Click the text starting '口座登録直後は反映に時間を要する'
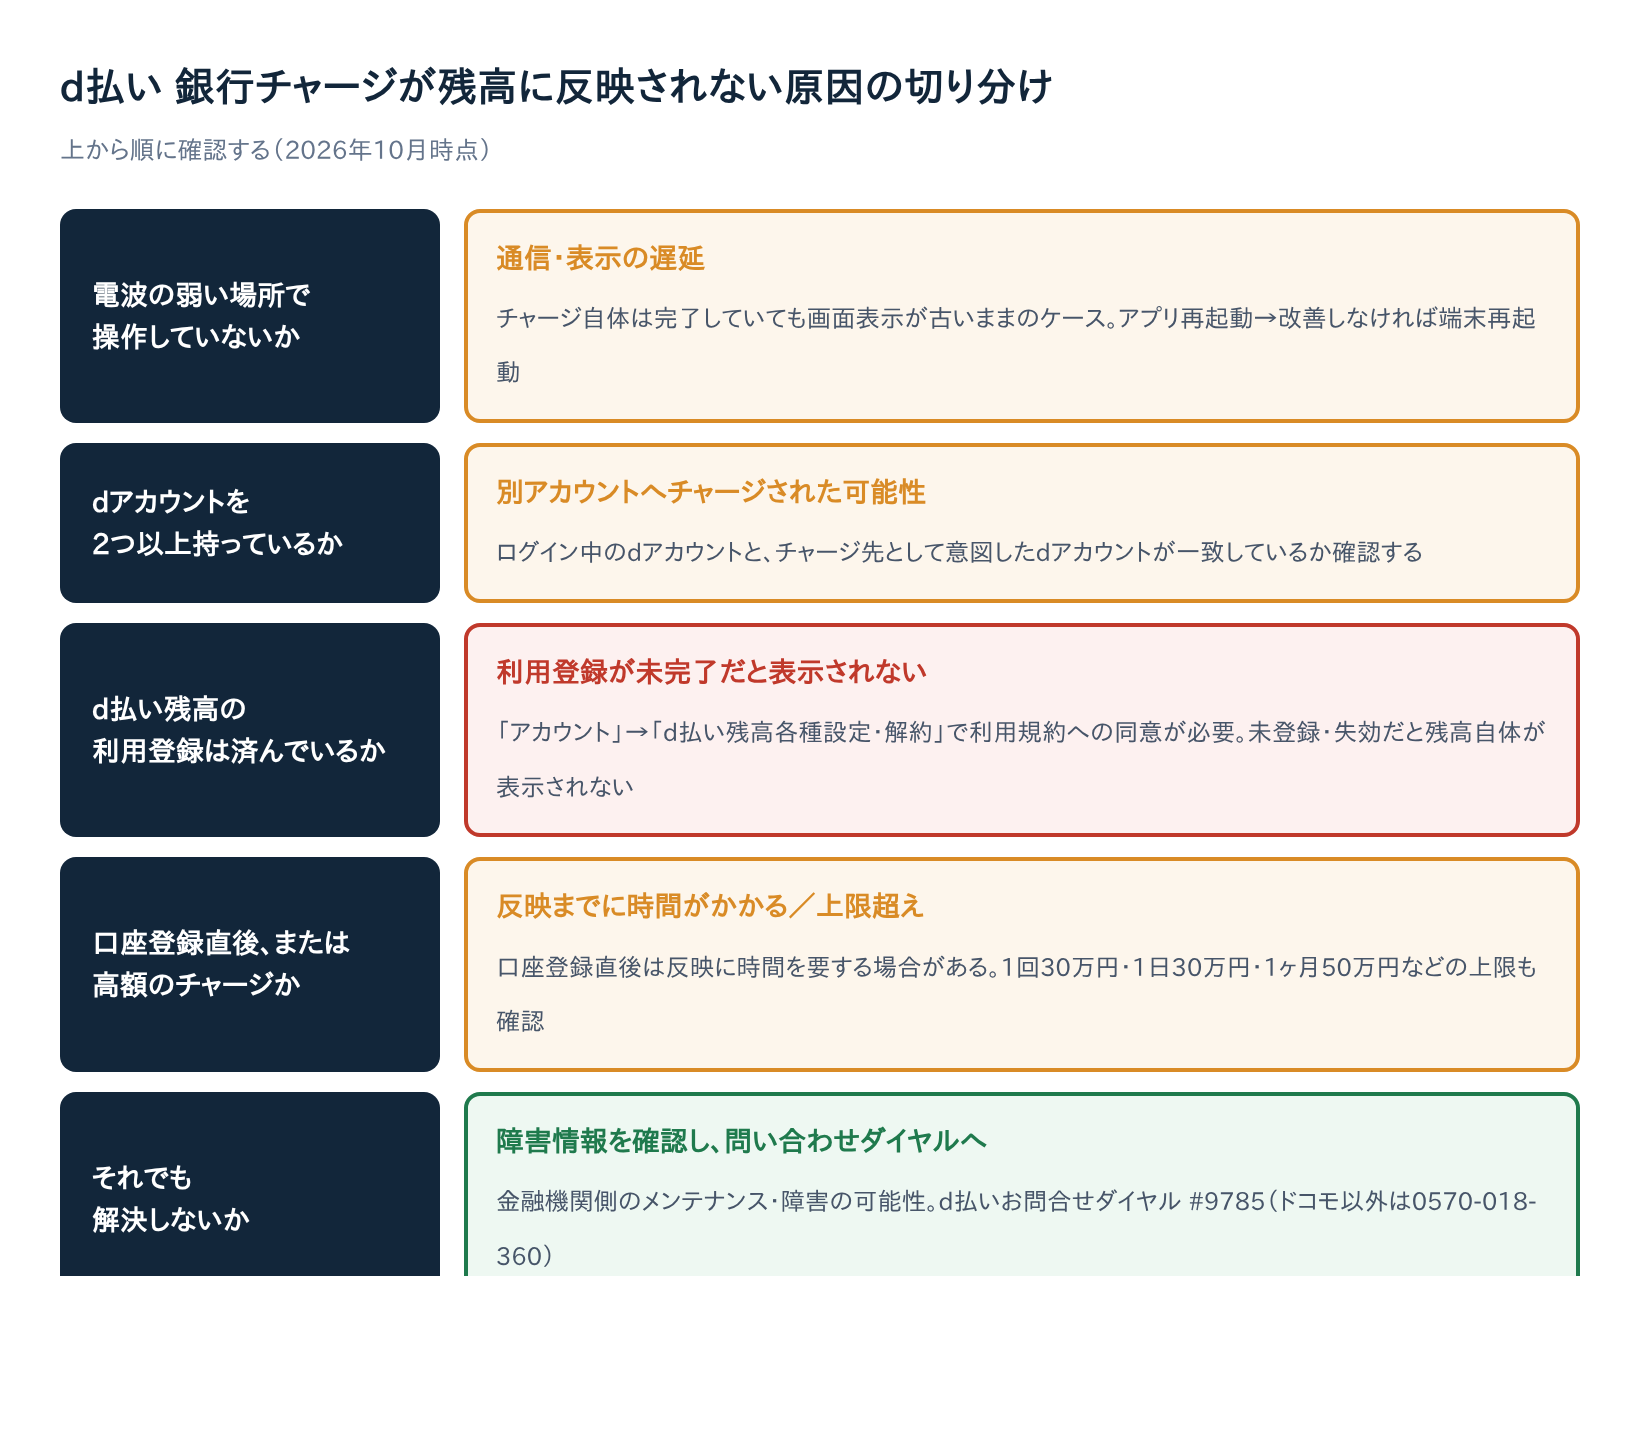The image size is (1640, 1450). (1016, 994)
